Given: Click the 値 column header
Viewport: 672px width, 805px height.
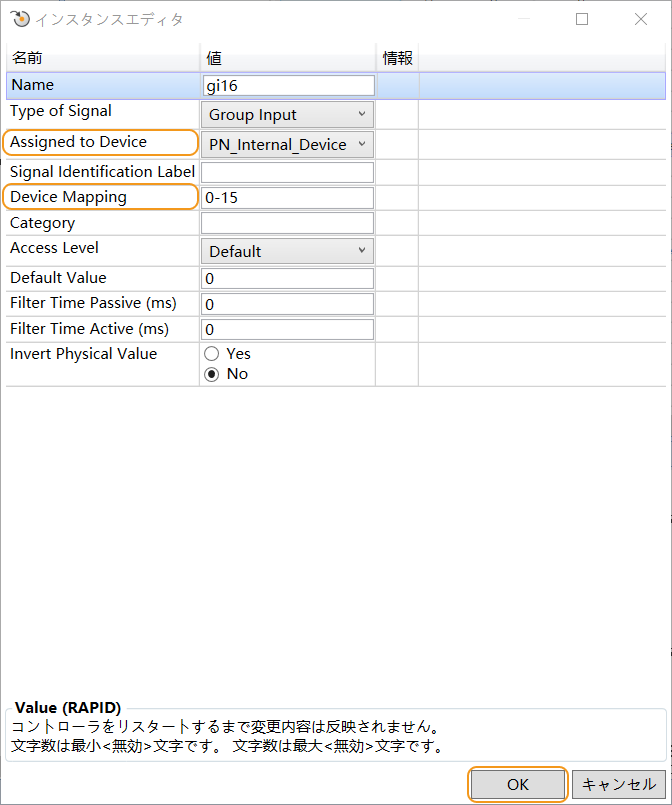Looking at the screenshot, I should [288, 59].
